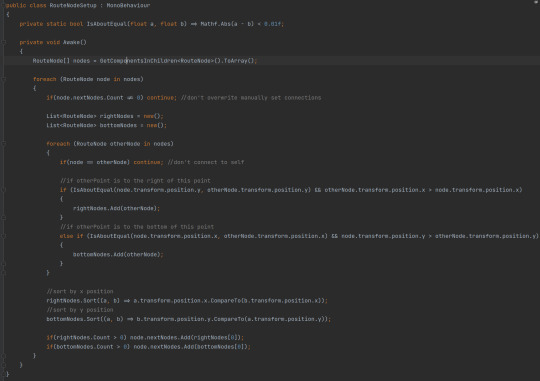Click the MonoBehaviour base class name

click(x=128, y=6)
